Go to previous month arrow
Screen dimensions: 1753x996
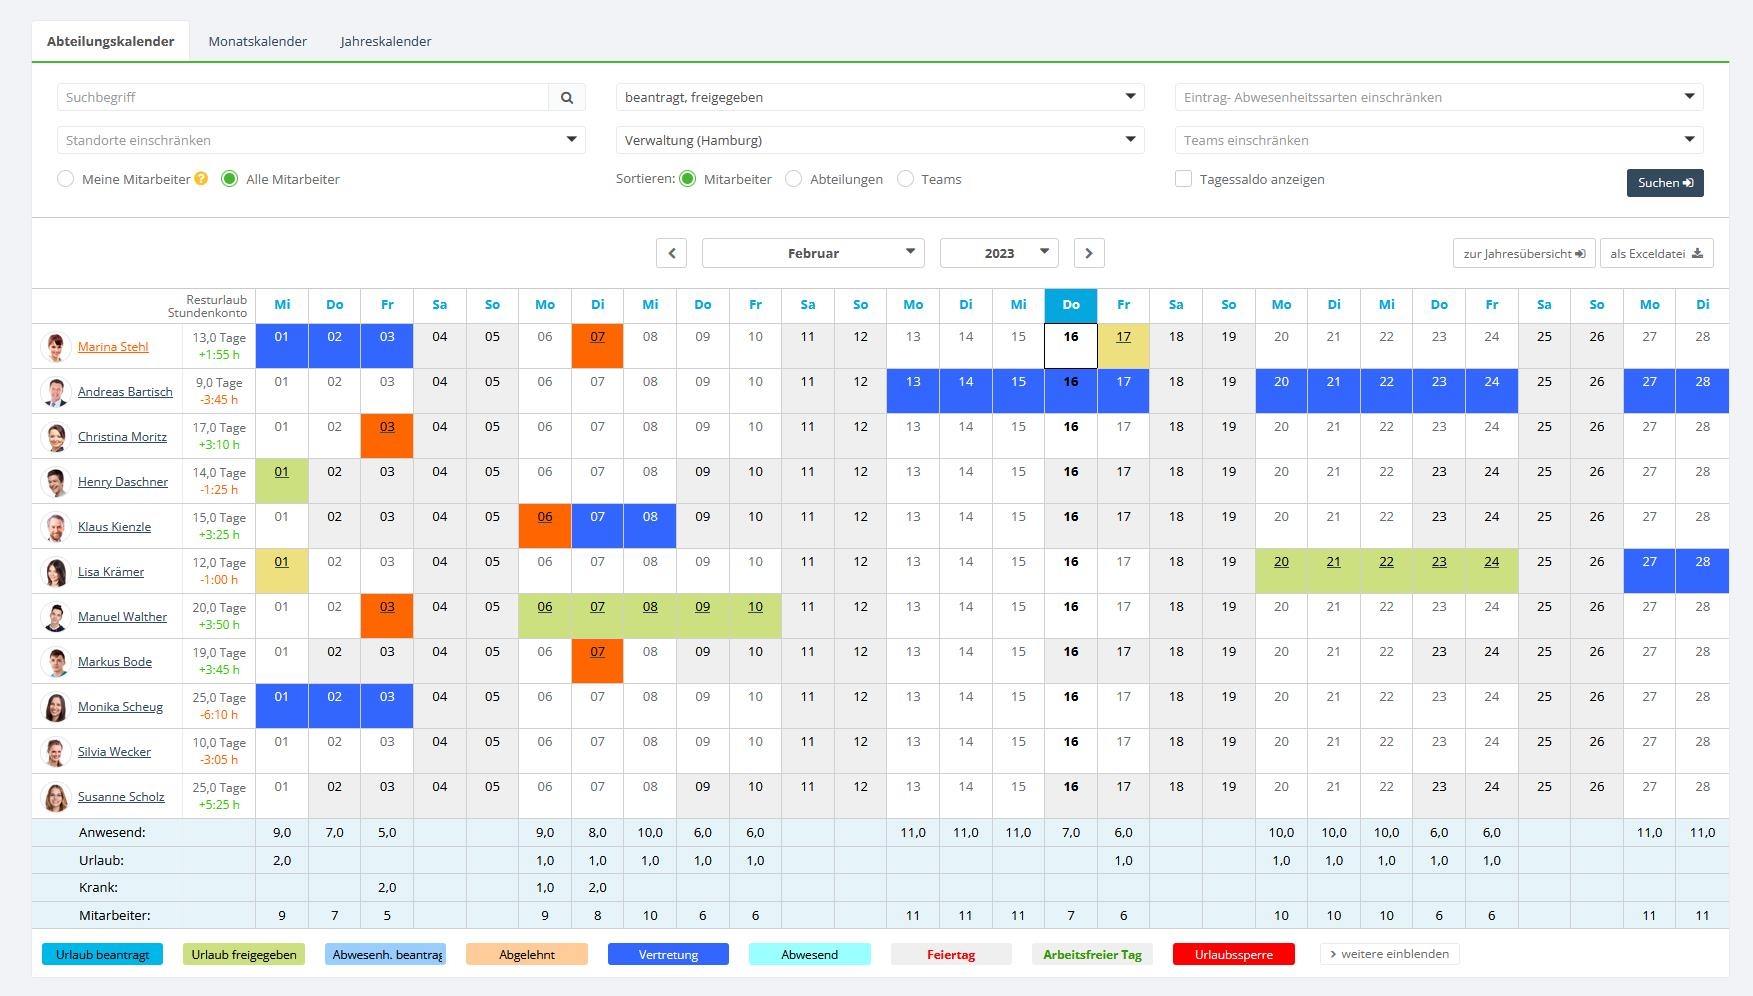tap(672, 253)
